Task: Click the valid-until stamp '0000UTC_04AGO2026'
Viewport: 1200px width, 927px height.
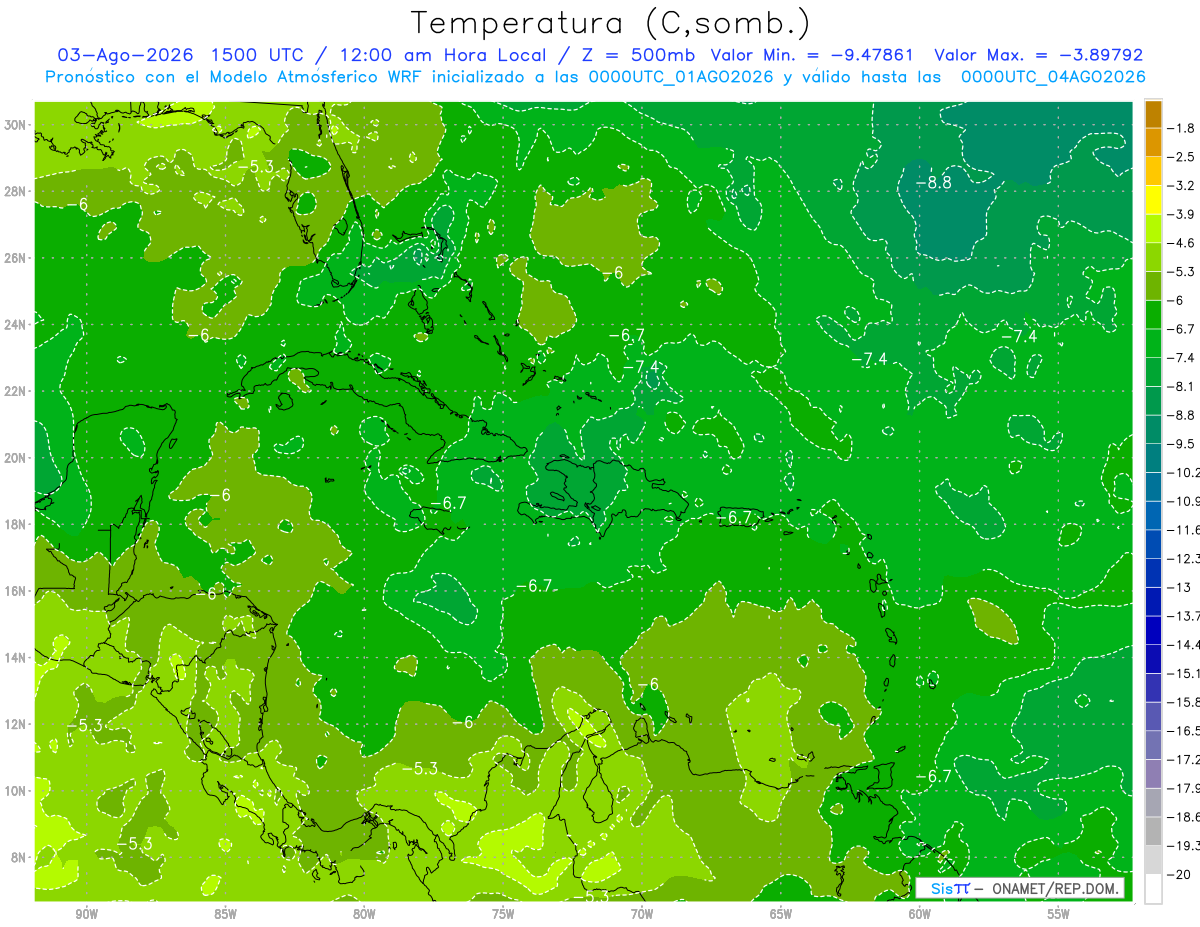Action: 1053,77
